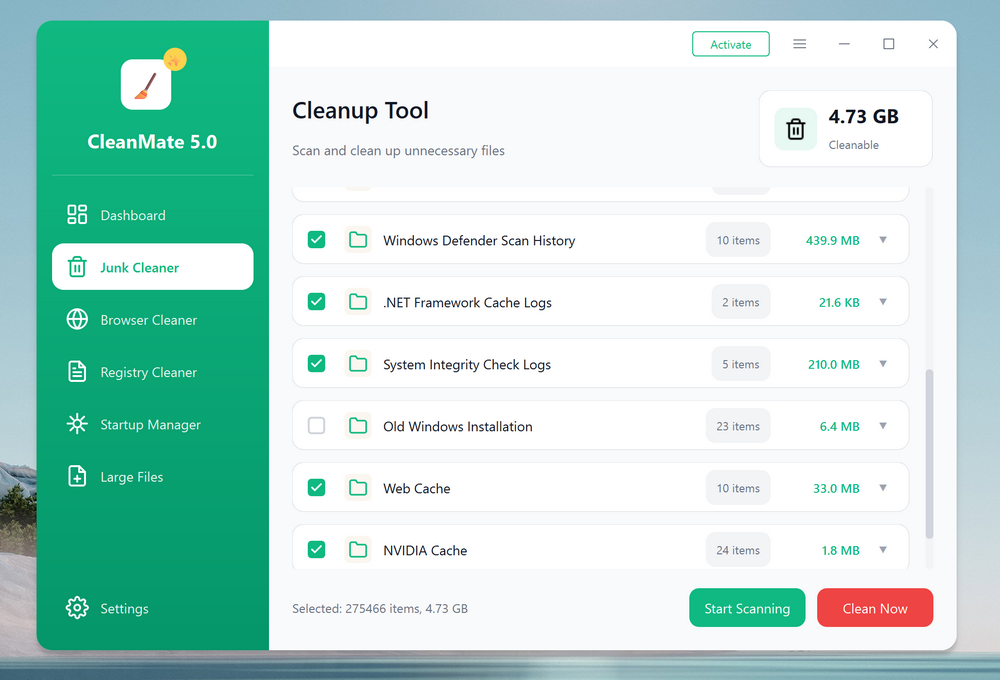Open Large Files file icon
Image resolution: width=1000 pixels, height=680 pixels.
coord(76,477)
